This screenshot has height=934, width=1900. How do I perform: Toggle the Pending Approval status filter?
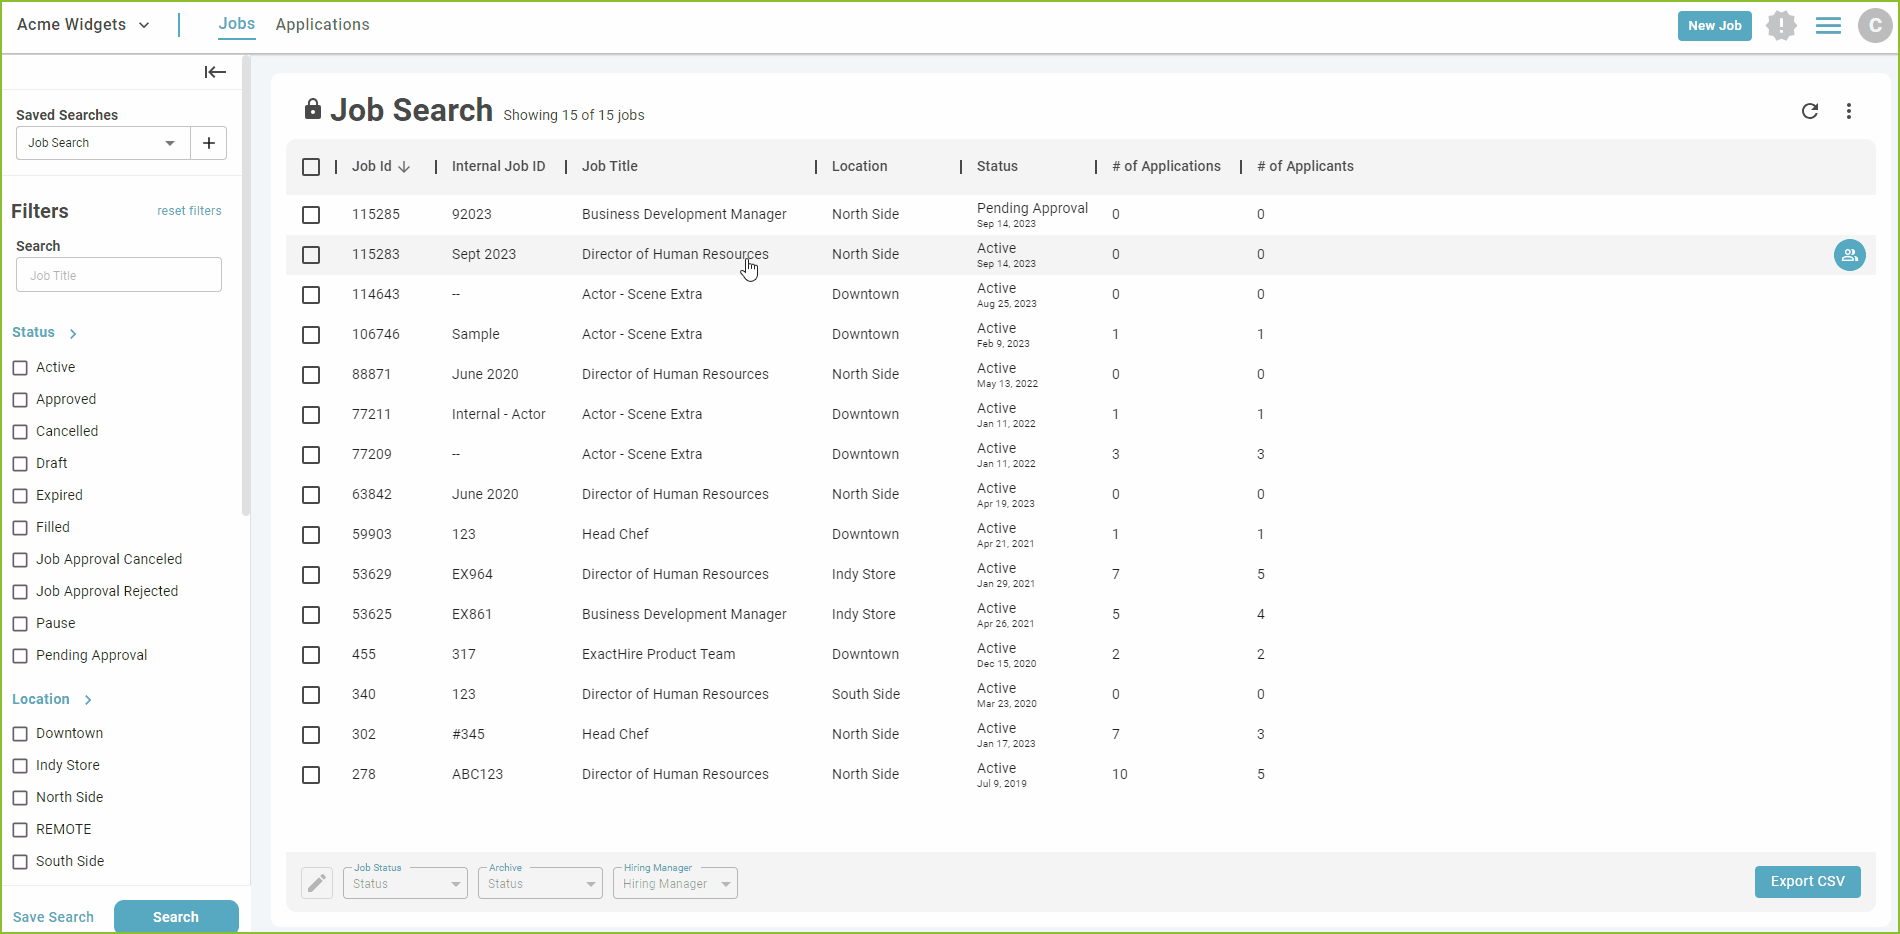point(20,656)
